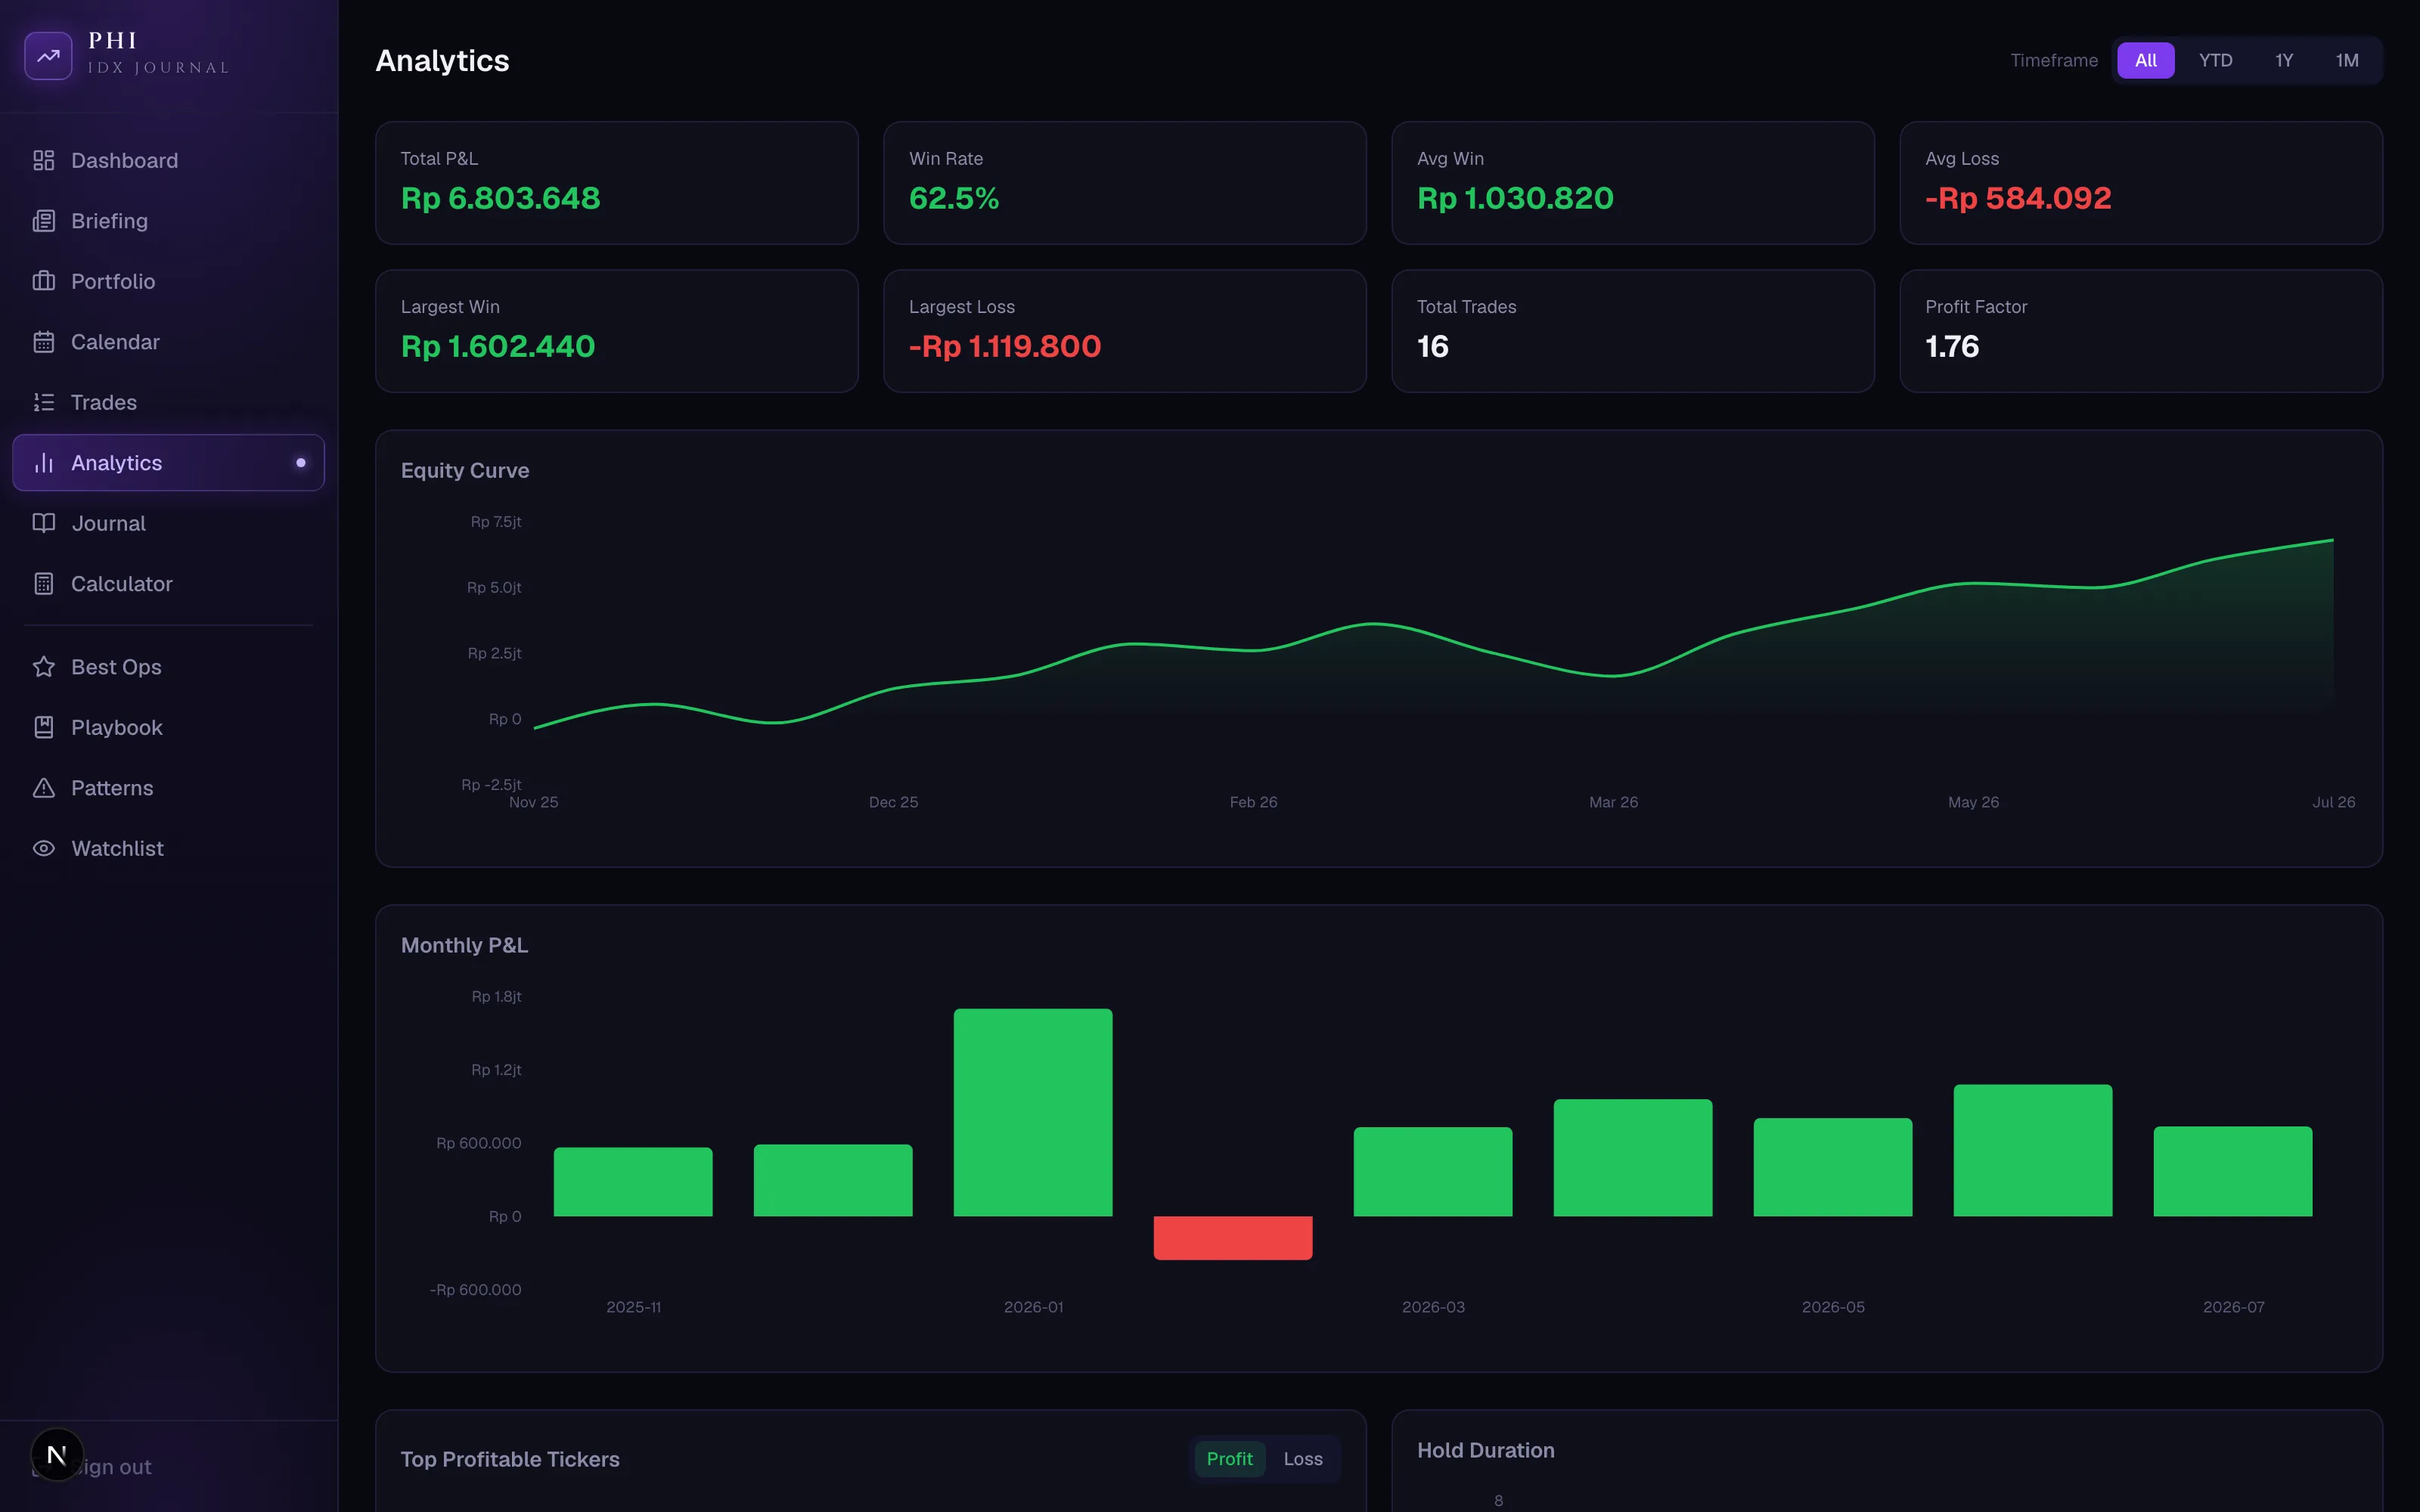Click the Calculator icon in sidebar
The width and height of the screenshot is (2420, 1512).
[x=43, y=584]
